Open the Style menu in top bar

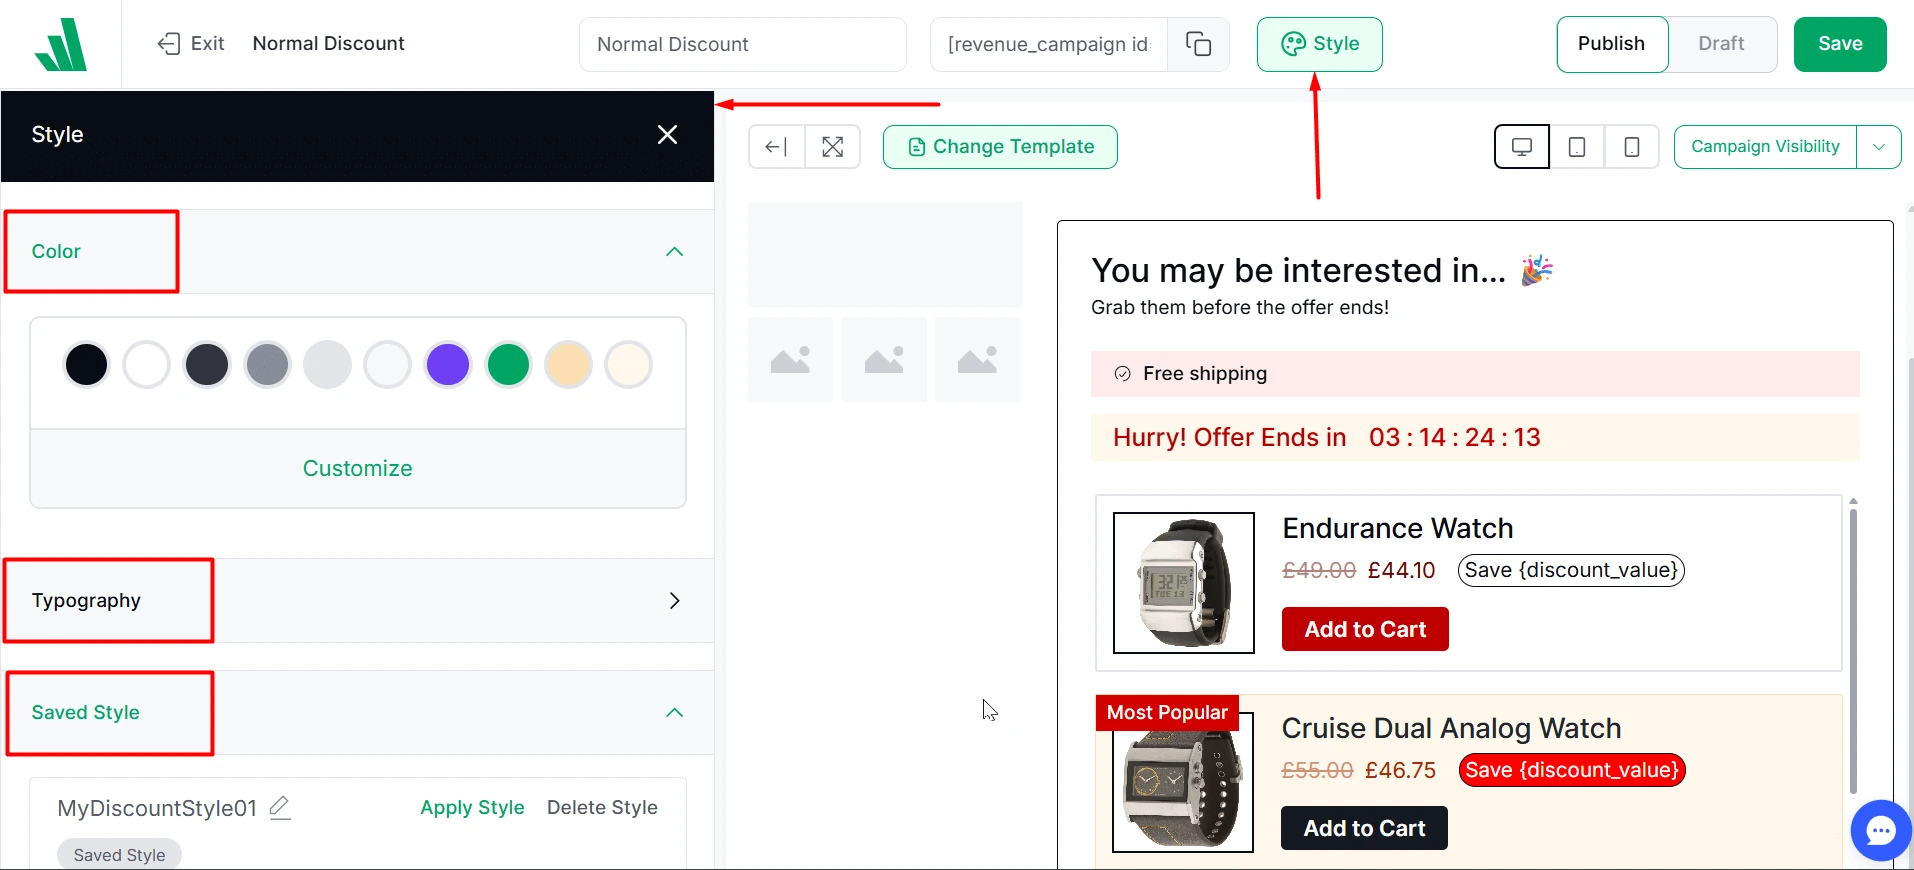pyautogui.click(x=1319, y=44)
